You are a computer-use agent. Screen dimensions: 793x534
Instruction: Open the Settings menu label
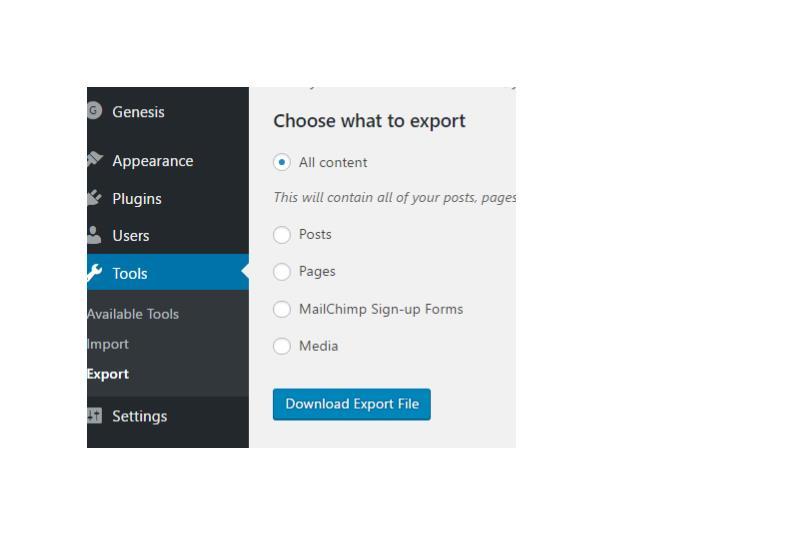pos(139,416)
